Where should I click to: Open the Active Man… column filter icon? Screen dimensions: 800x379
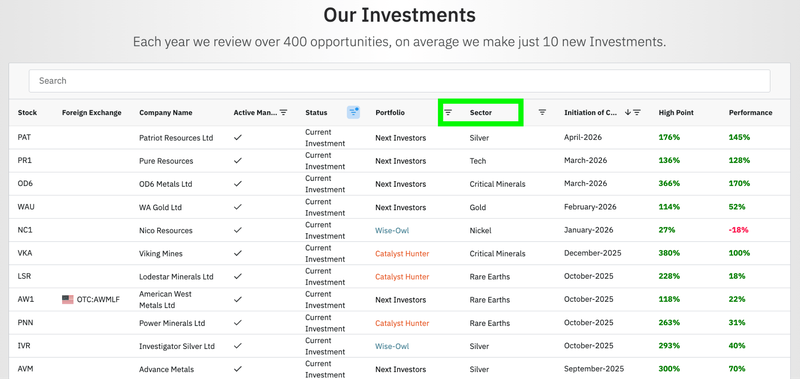pos(284,112)
